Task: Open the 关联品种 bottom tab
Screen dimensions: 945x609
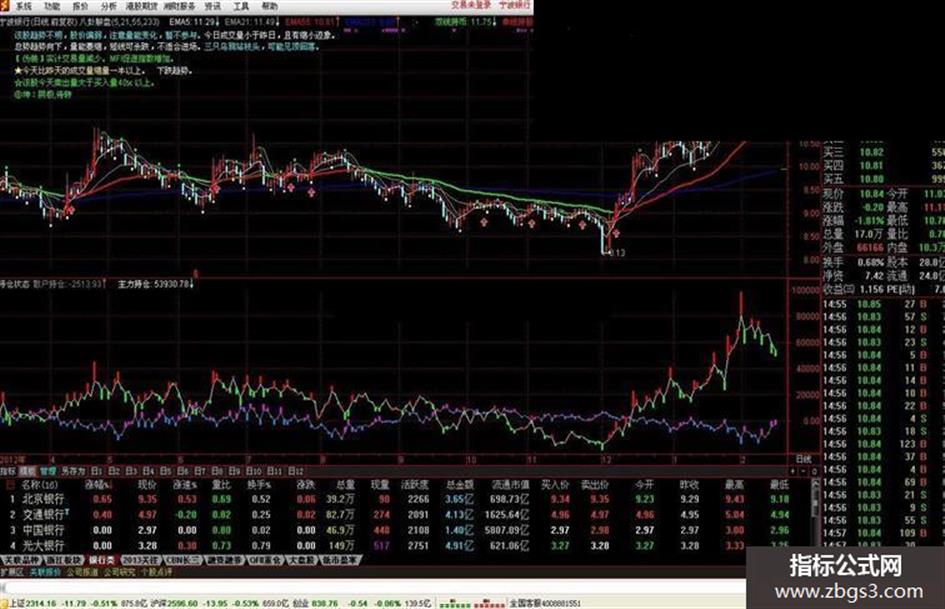Action: coord(21,560)
